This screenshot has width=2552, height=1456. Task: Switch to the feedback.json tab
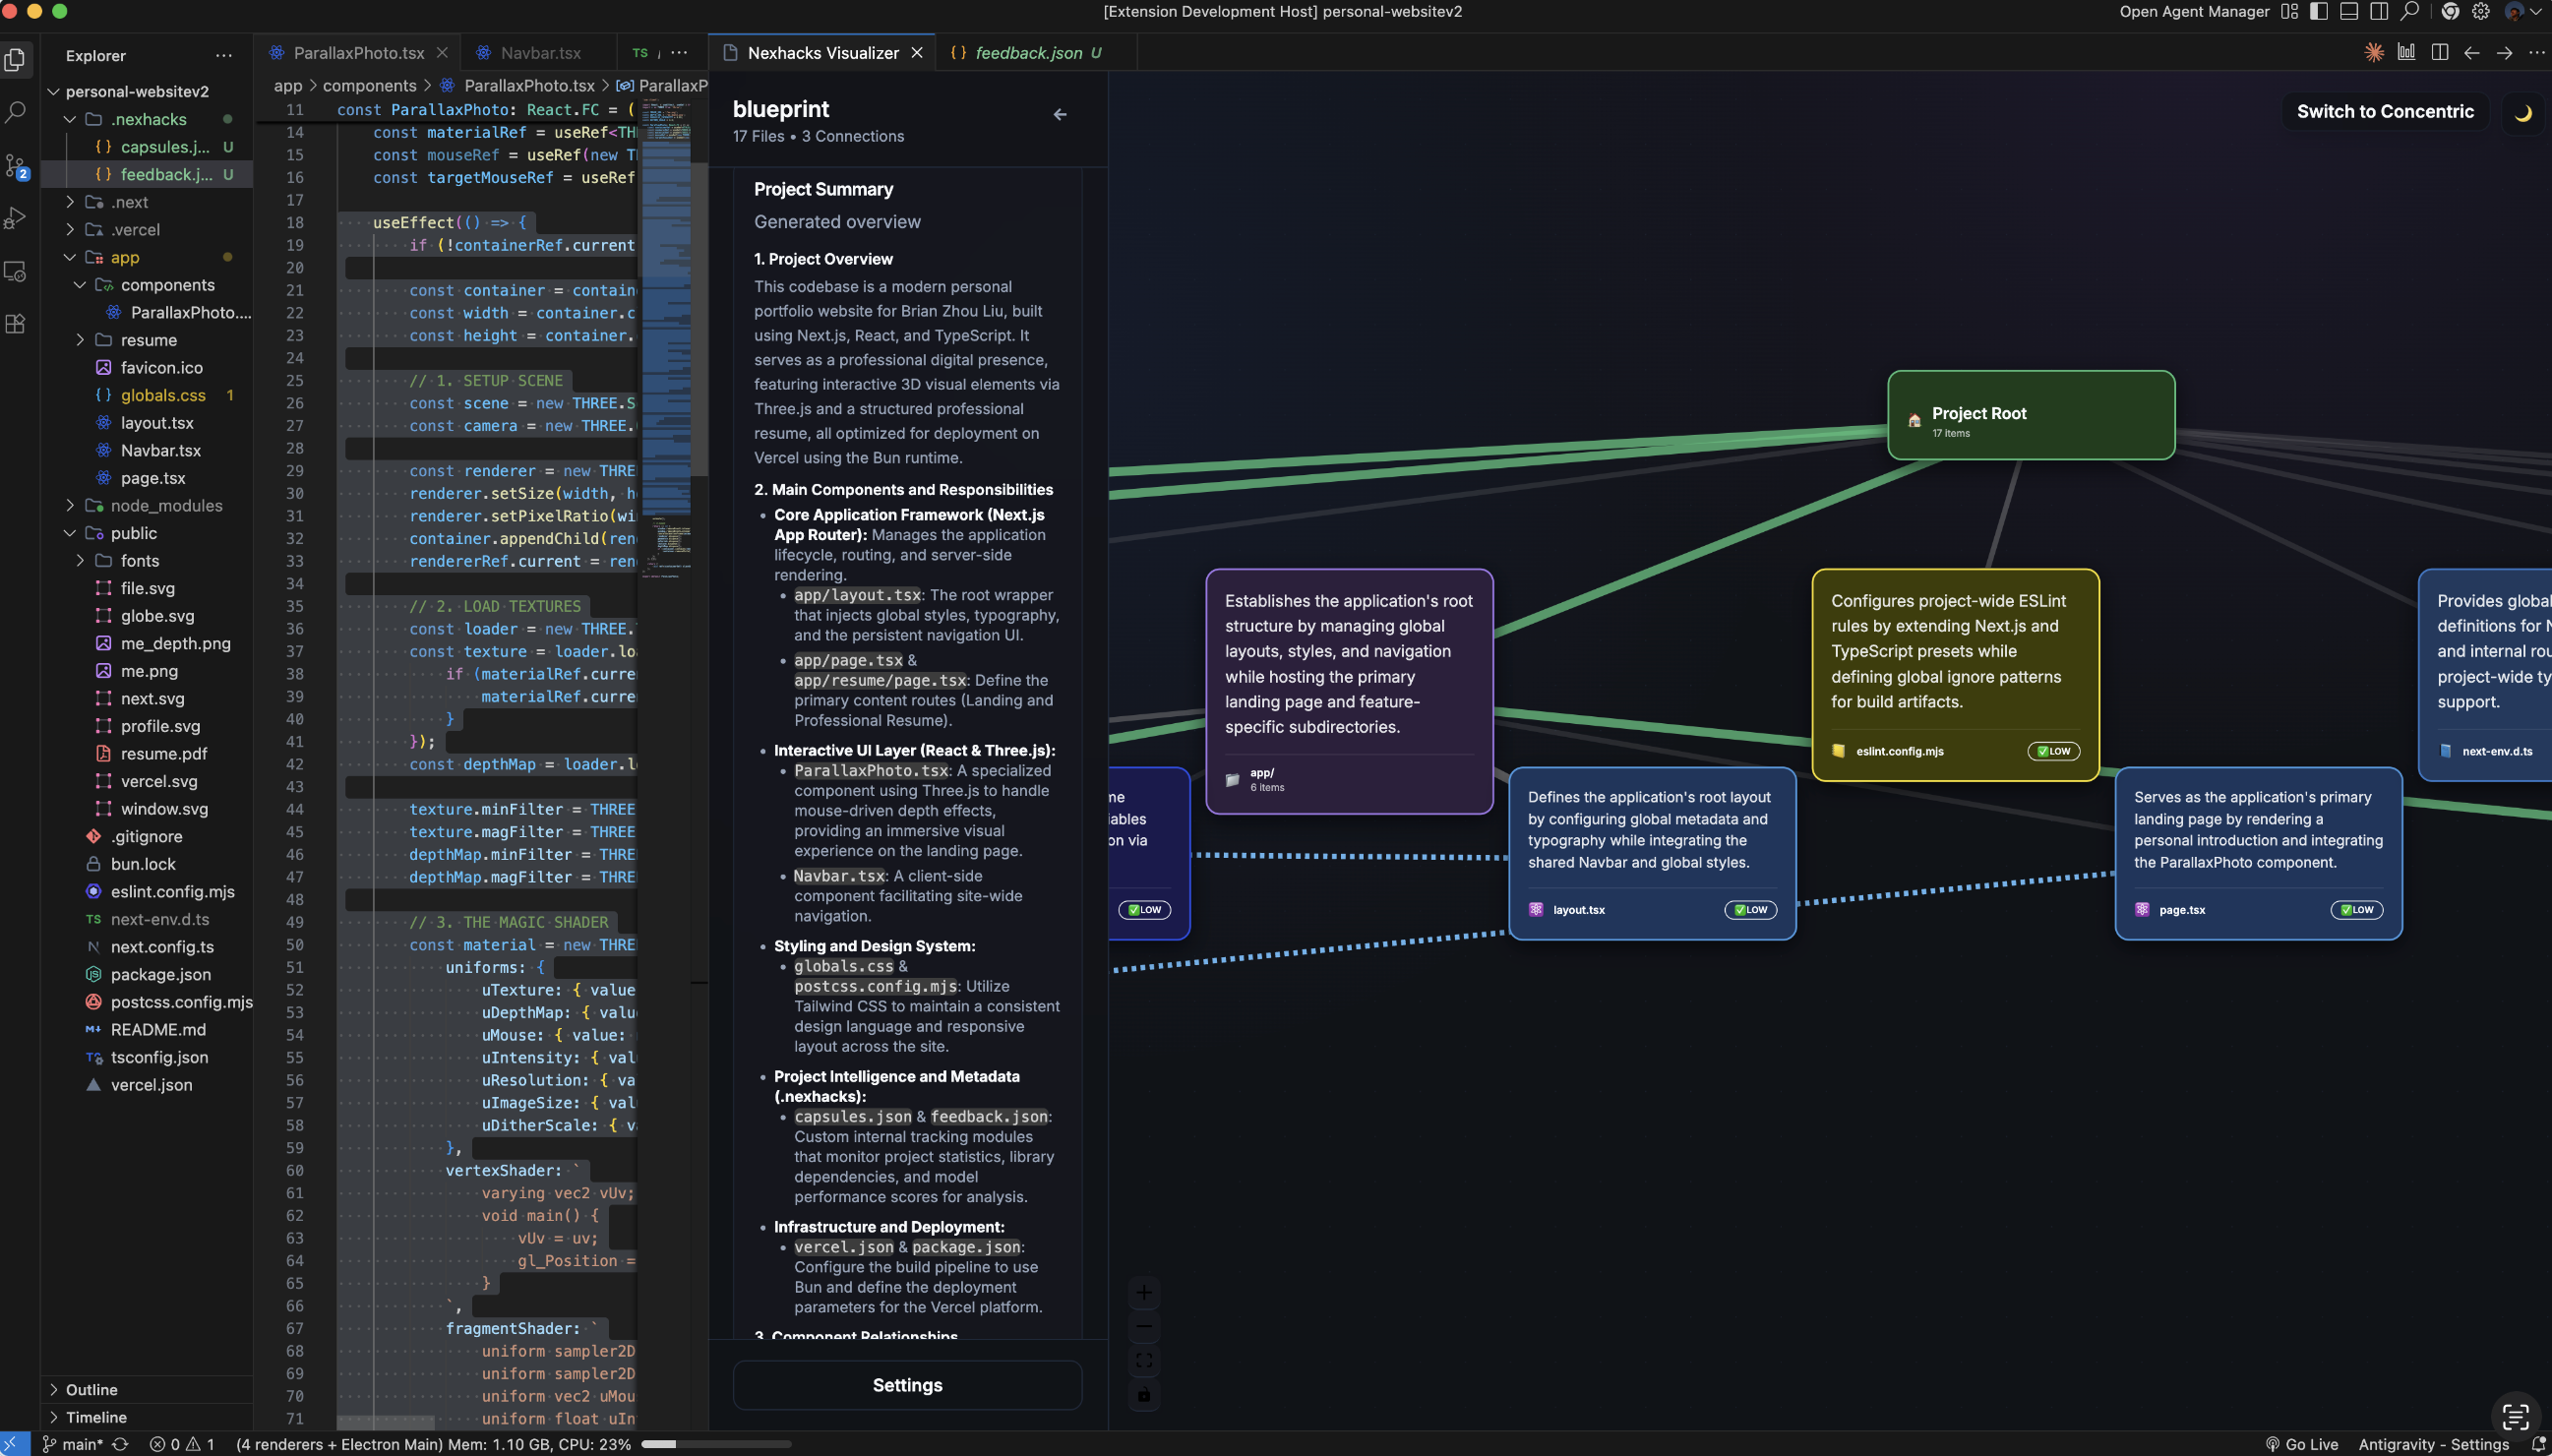[x=1028, y=53]
